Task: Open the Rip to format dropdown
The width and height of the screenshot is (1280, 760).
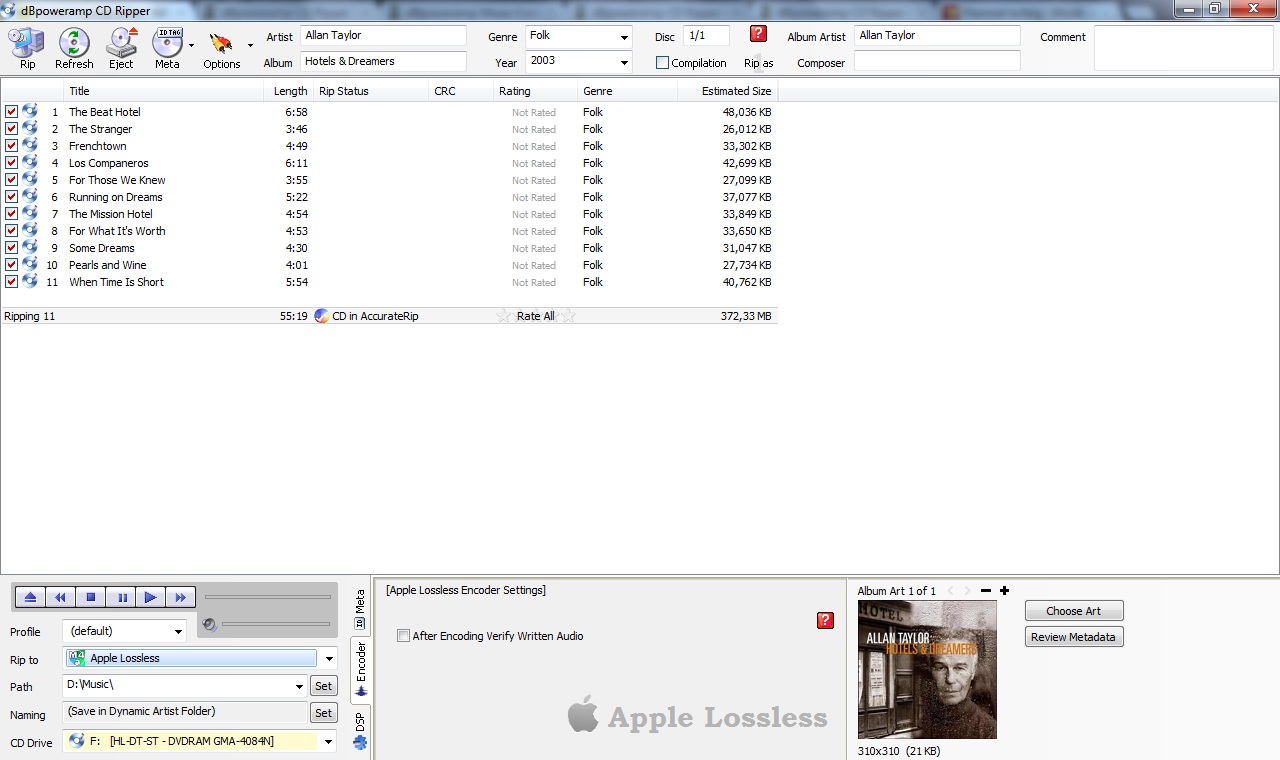Action: (x=328, y=659)
